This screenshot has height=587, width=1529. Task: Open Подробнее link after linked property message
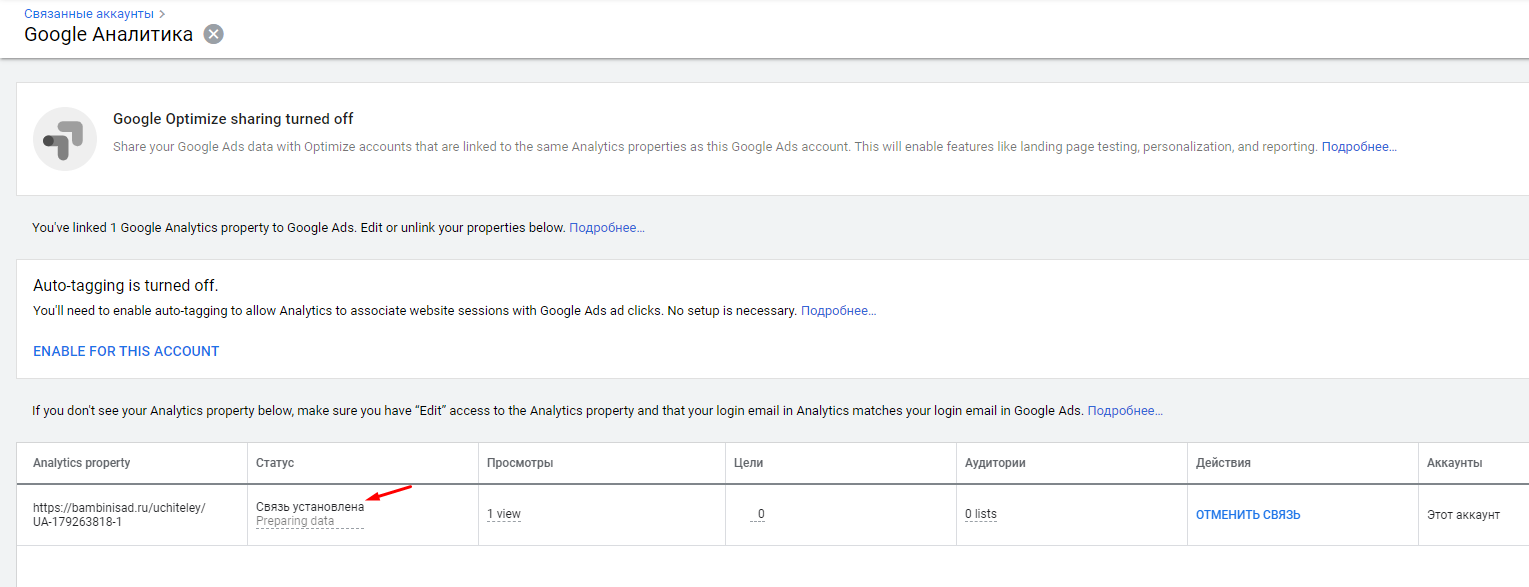tap(607, 228)
